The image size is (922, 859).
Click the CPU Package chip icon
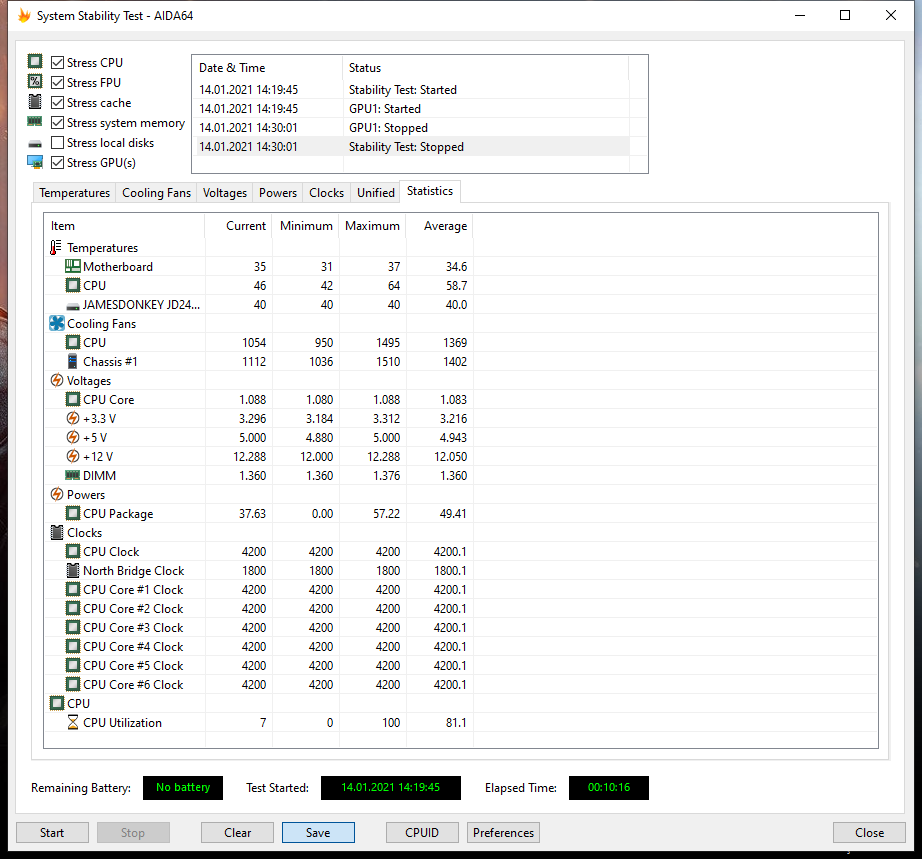click(x=72, y=513)
